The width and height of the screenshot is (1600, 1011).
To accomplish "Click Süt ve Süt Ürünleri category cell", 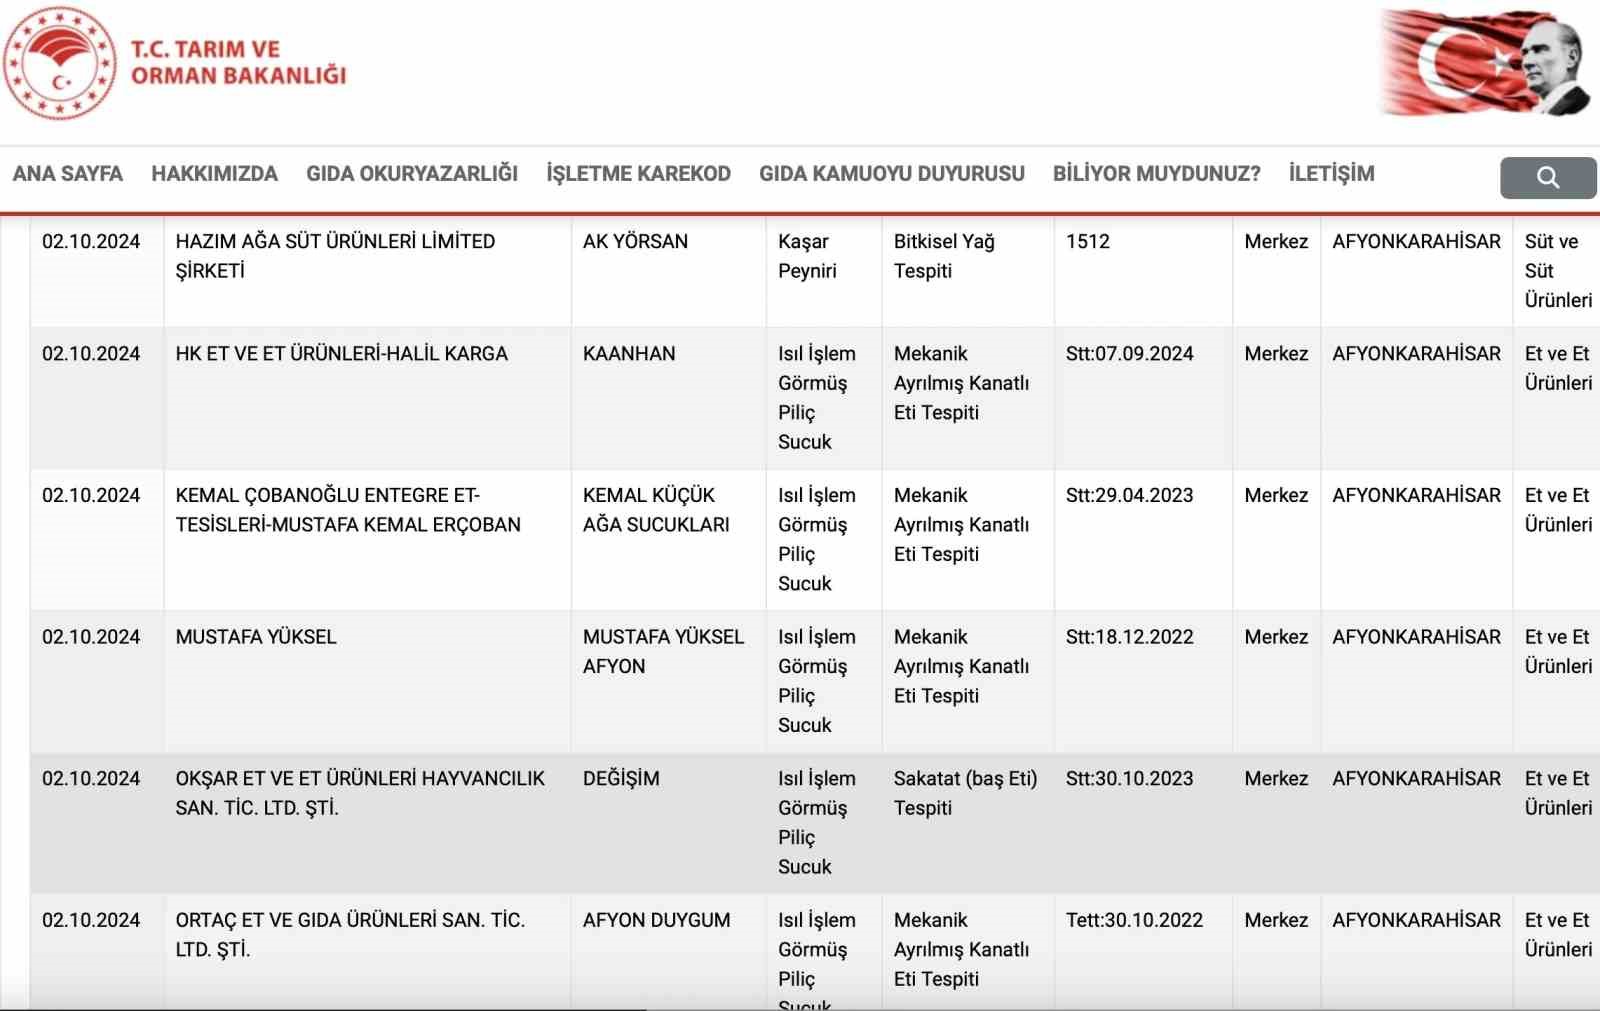I will 1558,271.
